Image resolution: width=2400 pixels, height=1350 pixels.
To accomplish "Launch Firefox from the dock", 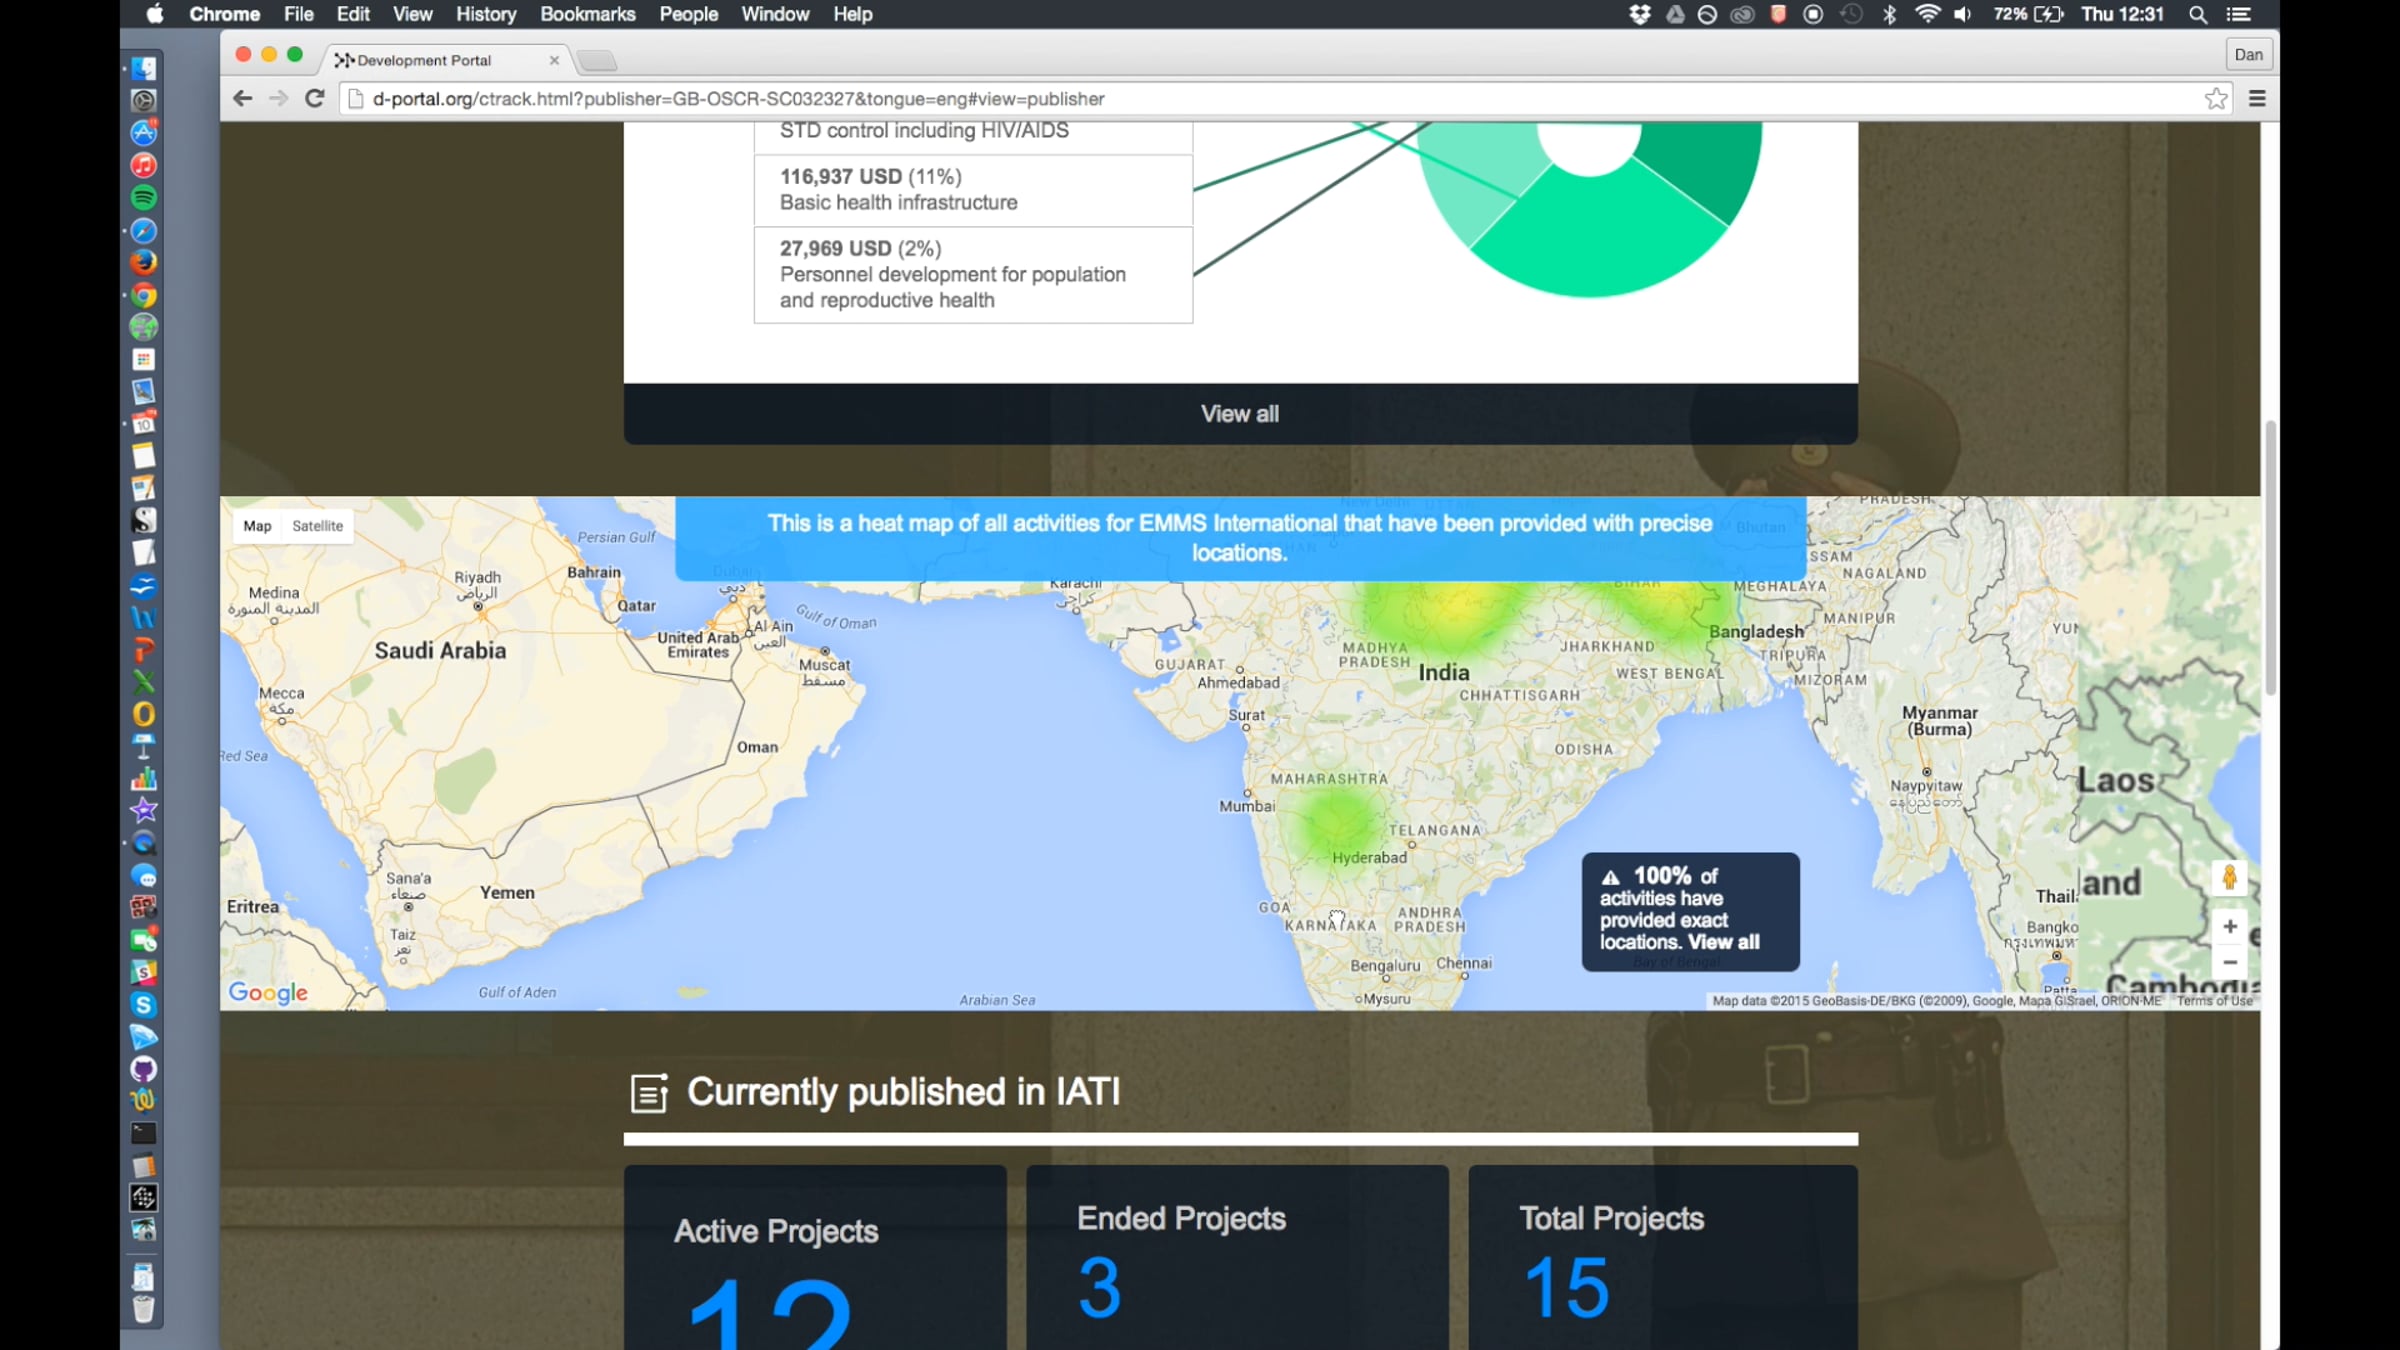I will (144, 262).
